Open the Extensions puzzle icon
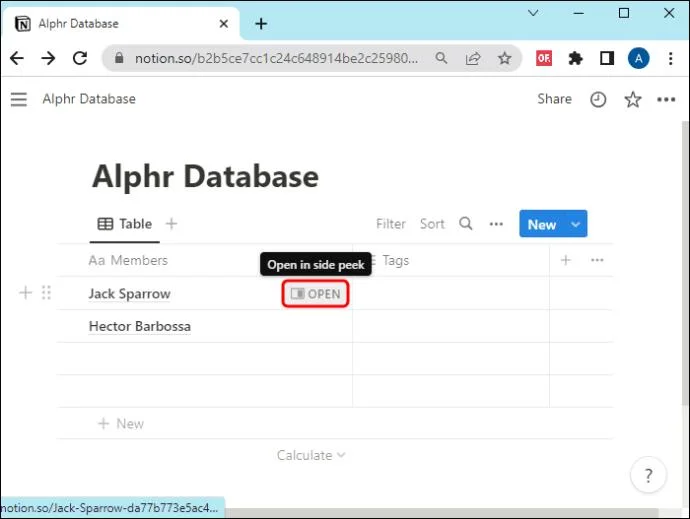 click(575, 58)
